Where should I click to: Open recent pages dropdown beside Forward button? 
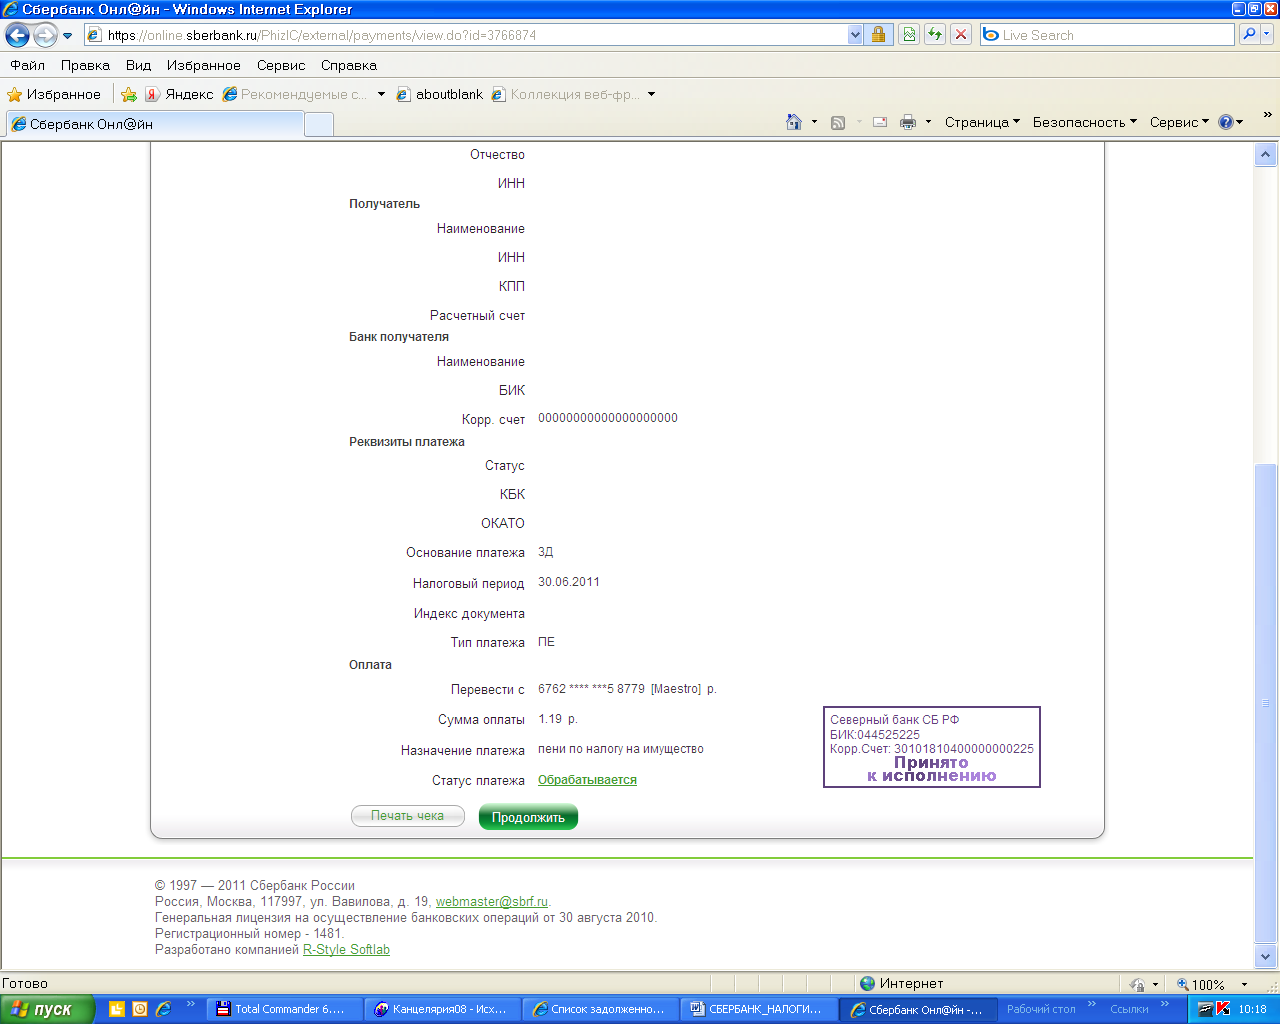(68, 36)
